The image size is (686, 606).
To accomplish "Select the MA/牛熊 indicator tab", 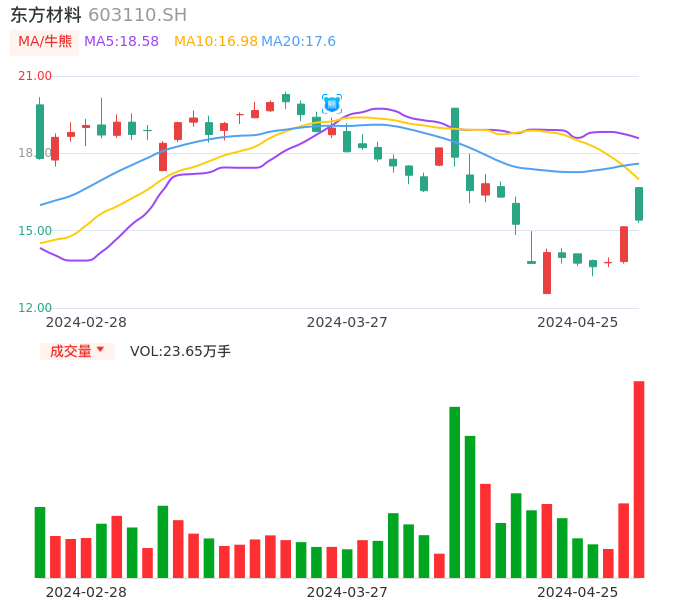I will [x=45, y=42].
